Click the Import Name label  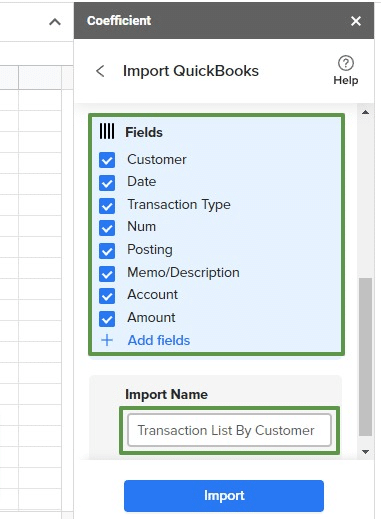(x=166, y=394)
